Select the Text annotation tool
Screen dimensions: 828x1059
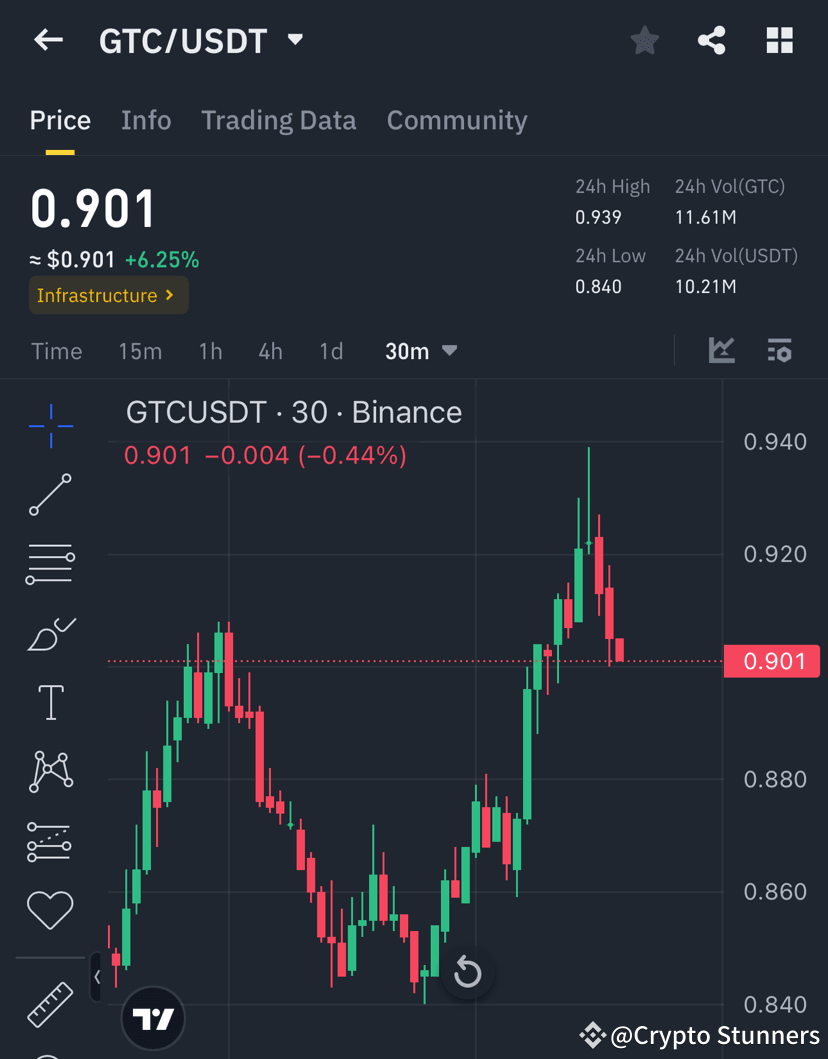pyautogui.click(x=50, y=702)
